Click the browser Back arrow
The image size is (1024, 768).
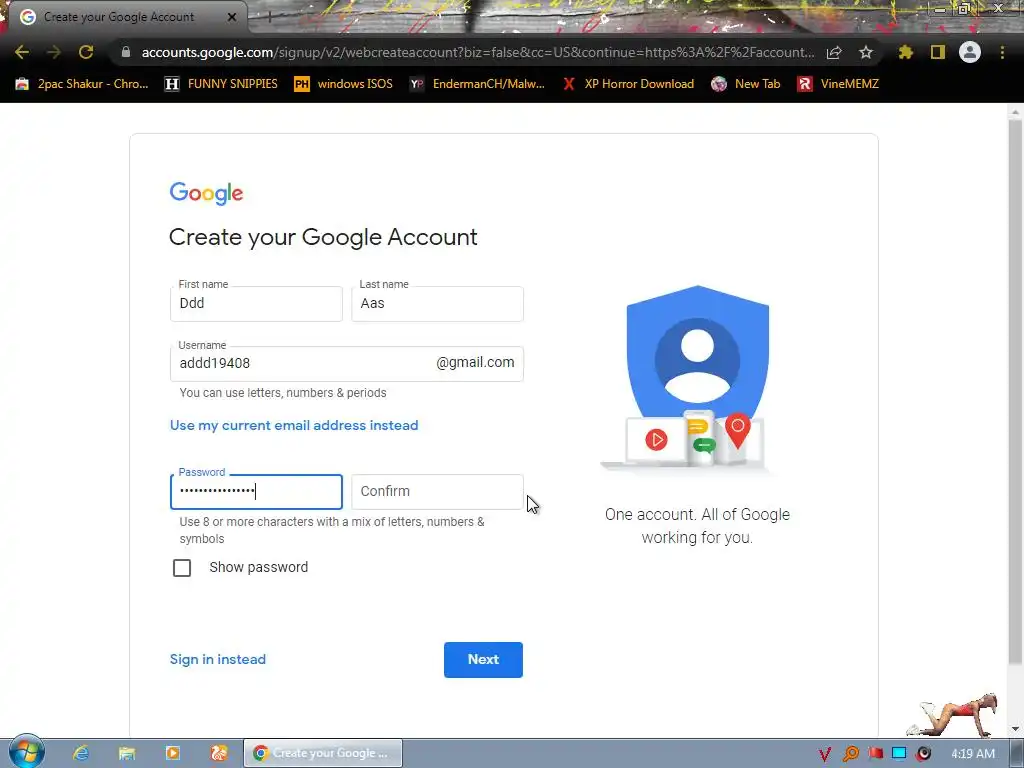click(22, 52)
